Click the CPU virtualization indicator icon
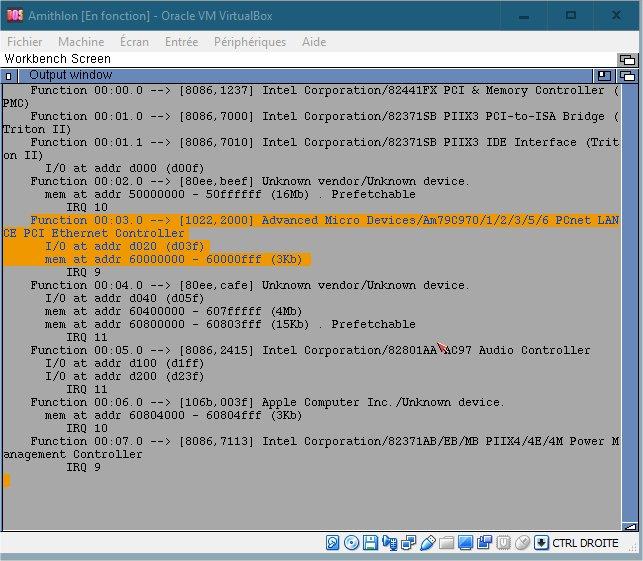 click(x=503, y=543)
